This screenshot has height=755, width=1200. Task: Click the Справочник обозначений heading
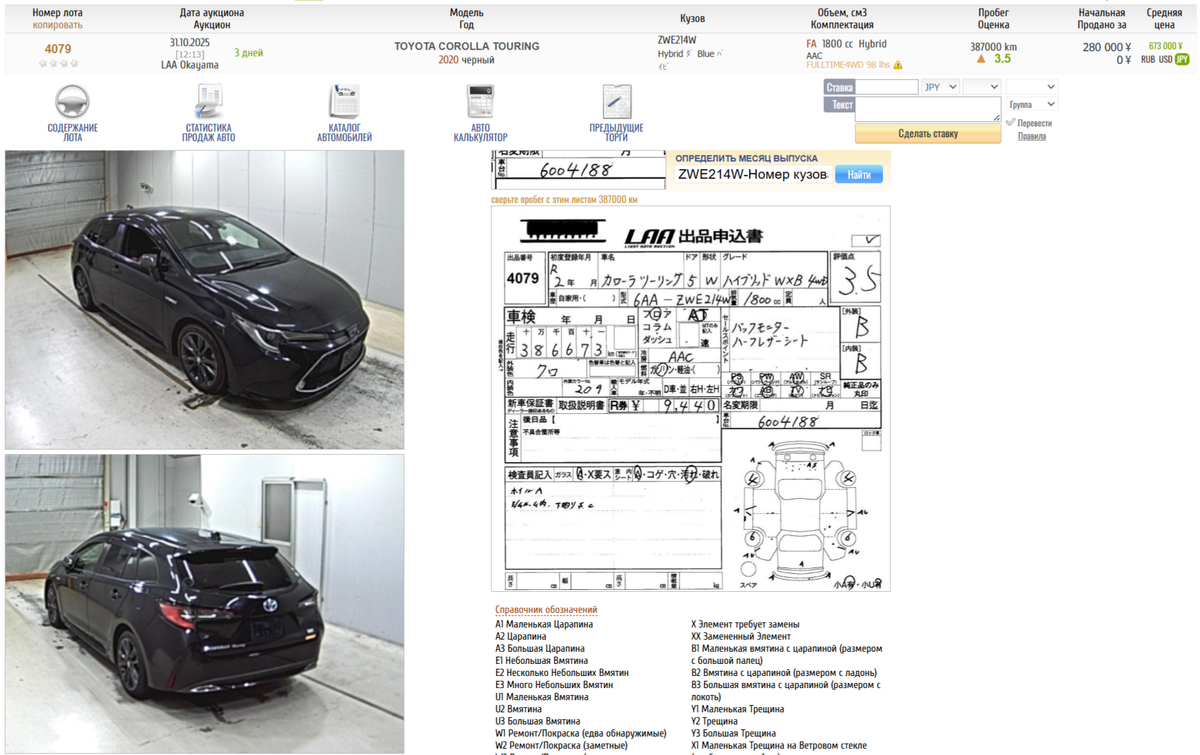point(546,610)
